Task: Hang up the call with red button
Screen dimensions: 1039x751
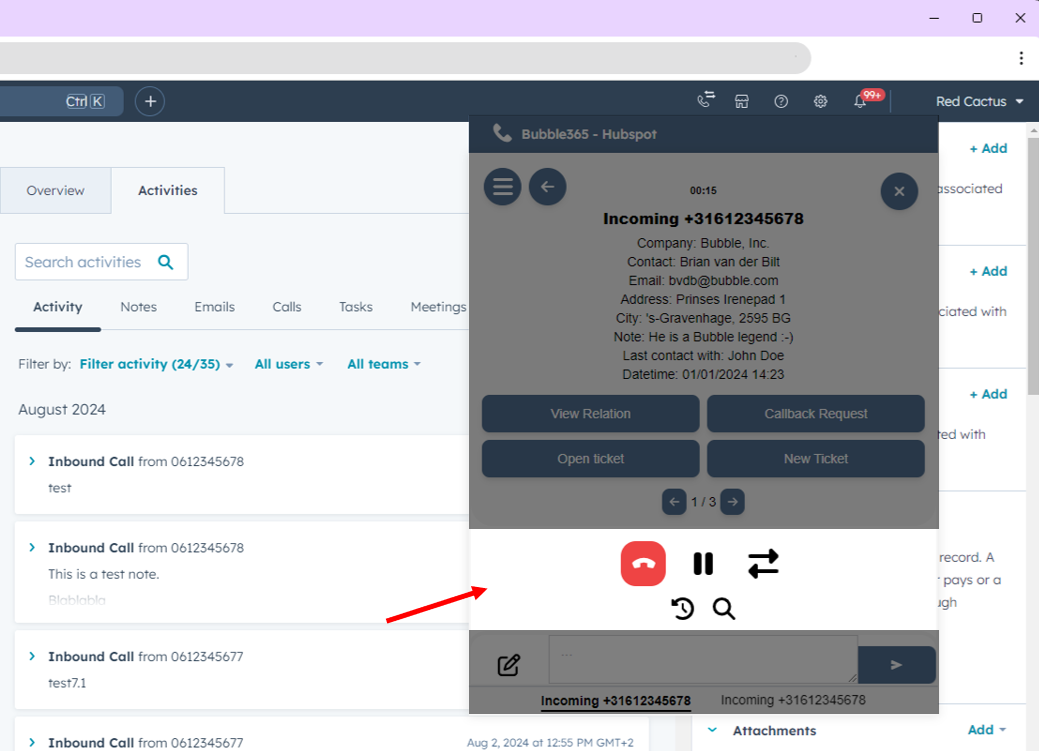Action: pos(643,564)
